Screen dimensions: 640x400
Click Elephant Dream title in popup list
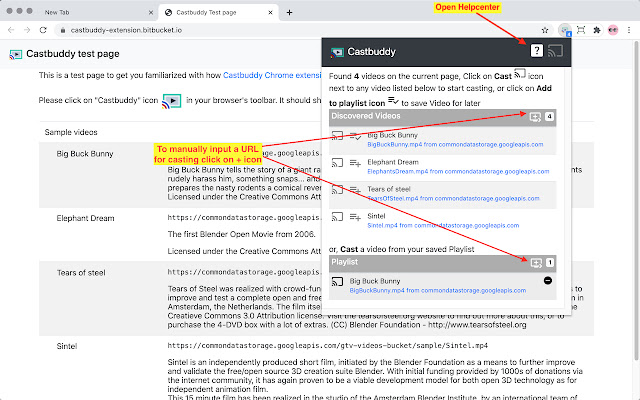(x=393, y=162)
